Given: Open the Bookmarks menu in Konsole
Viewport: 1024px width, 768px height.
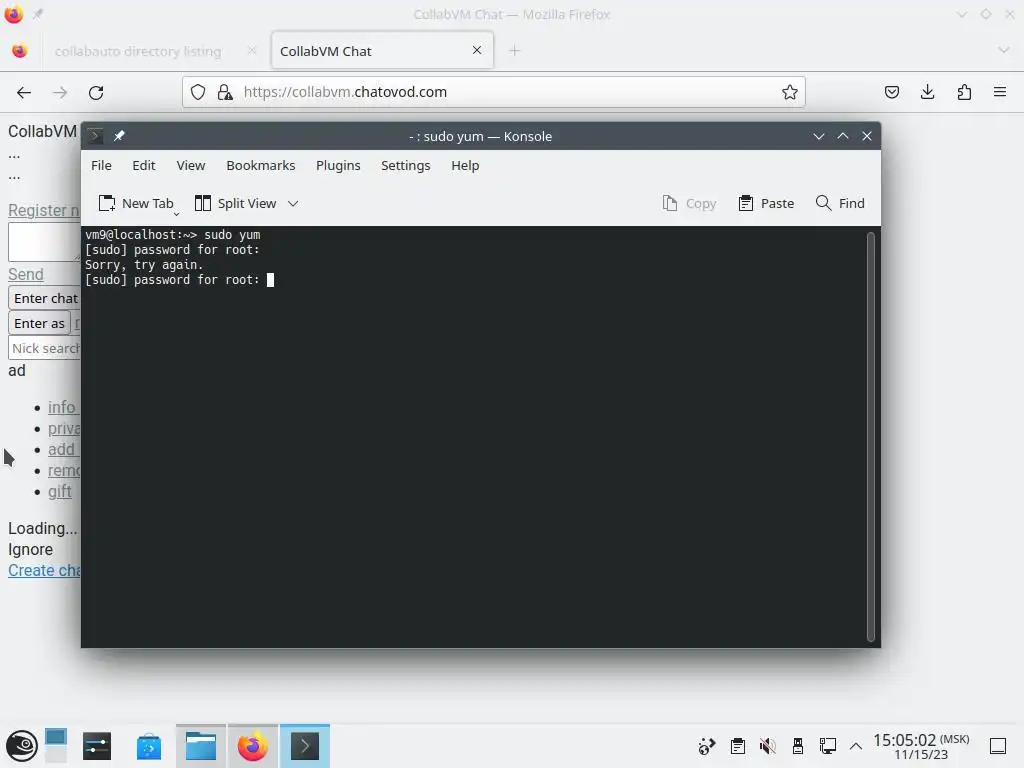Looking at the screenshot, I should 261,165.
